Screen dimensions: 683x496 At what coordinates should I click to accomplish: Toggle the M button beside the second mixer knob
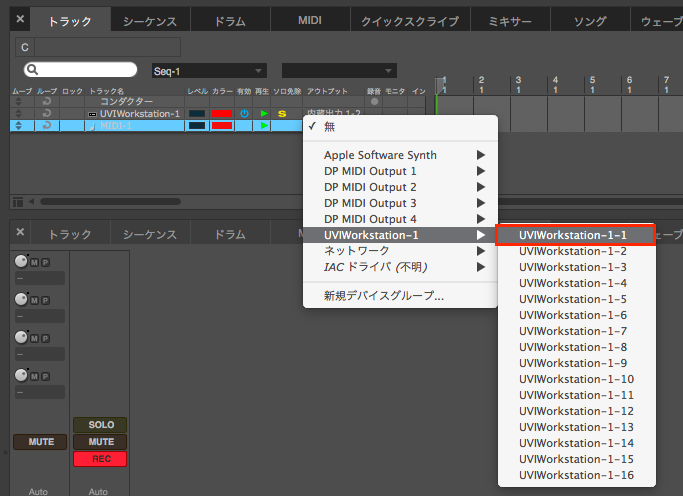(x=34, y=300)
